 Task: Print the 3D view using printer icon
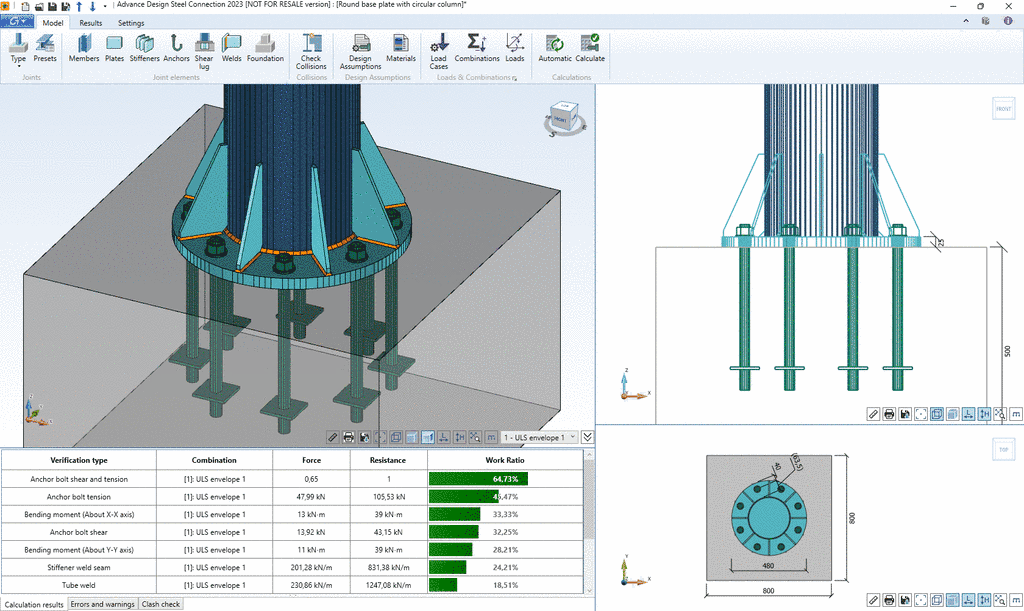point(349,437)
